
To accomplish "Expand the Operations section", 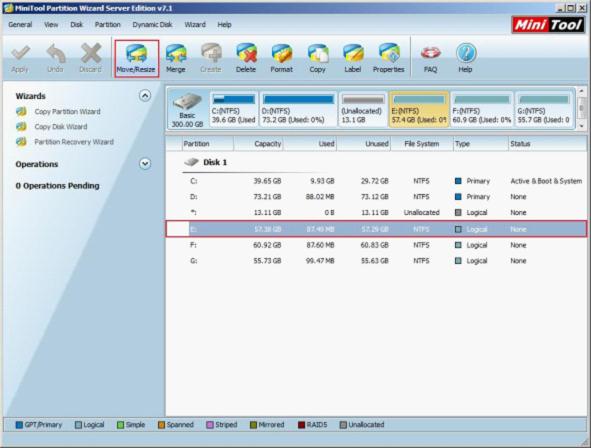I will point(145,164).
